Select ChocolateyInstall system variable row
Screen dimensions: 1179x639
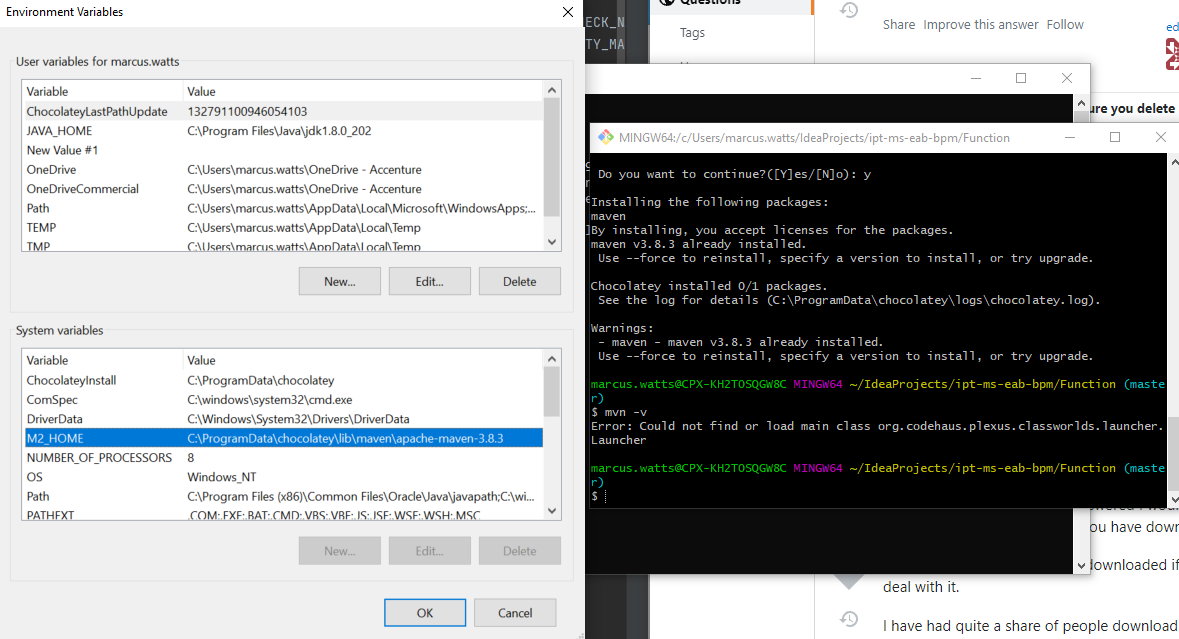(283, 380)
